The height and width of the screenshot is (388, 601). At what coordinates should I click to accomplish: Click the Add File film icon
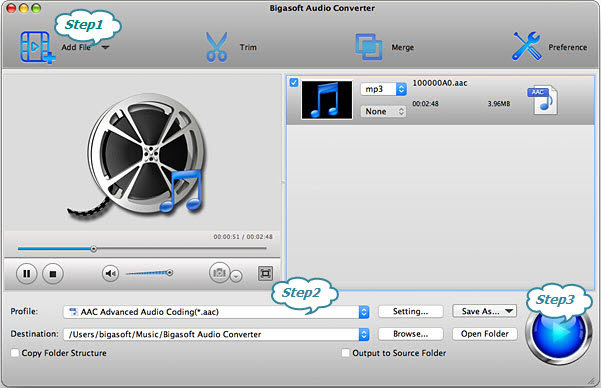[37, 48]
